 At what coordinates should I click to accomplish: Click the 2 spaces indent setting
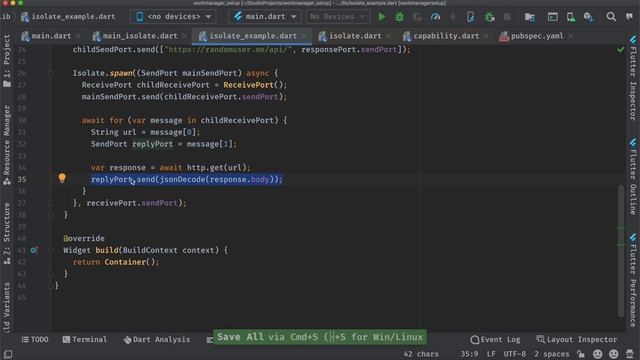(x=551, y=354)
